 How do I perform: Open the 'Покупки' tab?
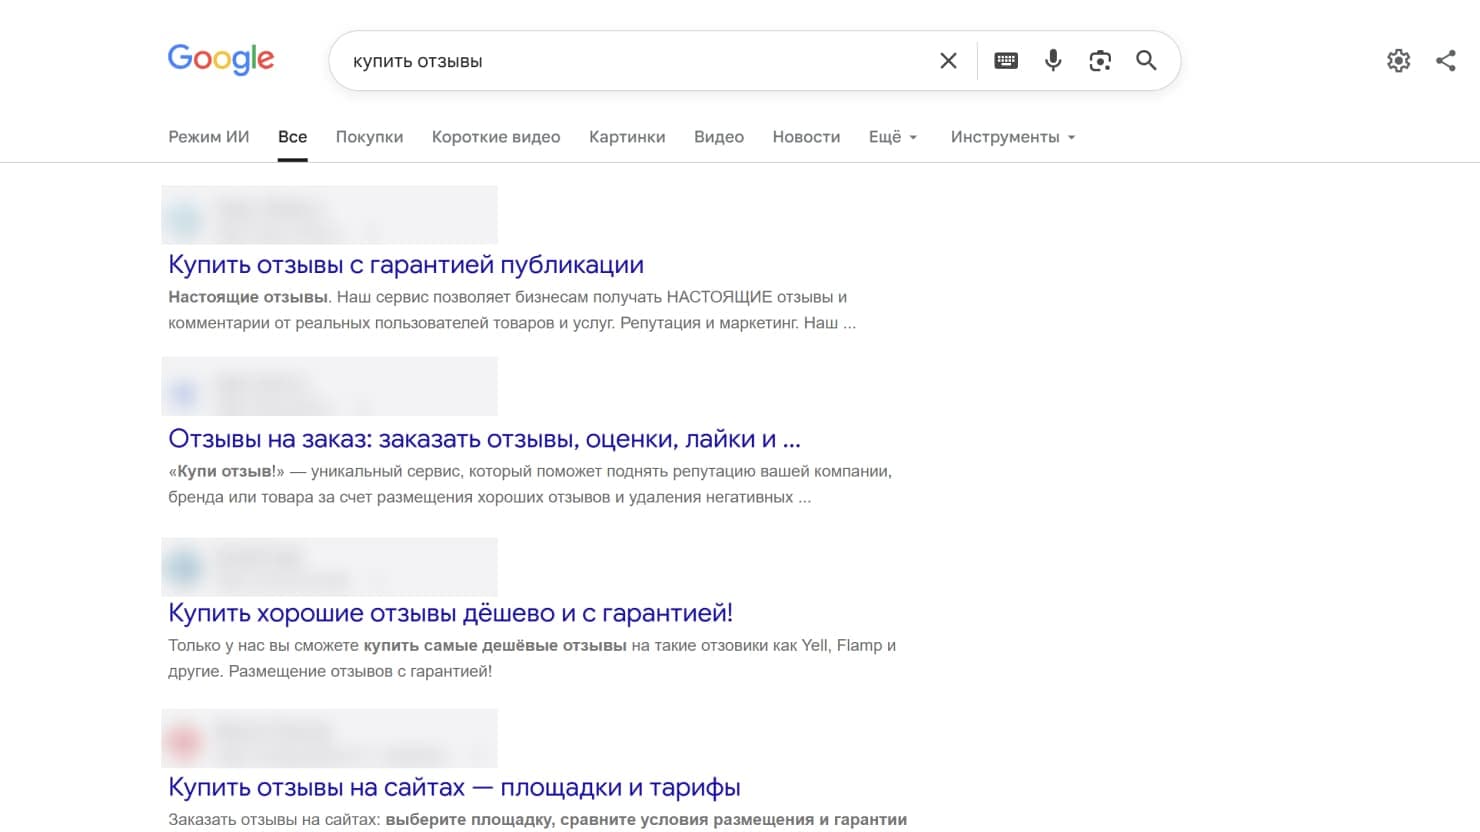(x=369, y=137)
